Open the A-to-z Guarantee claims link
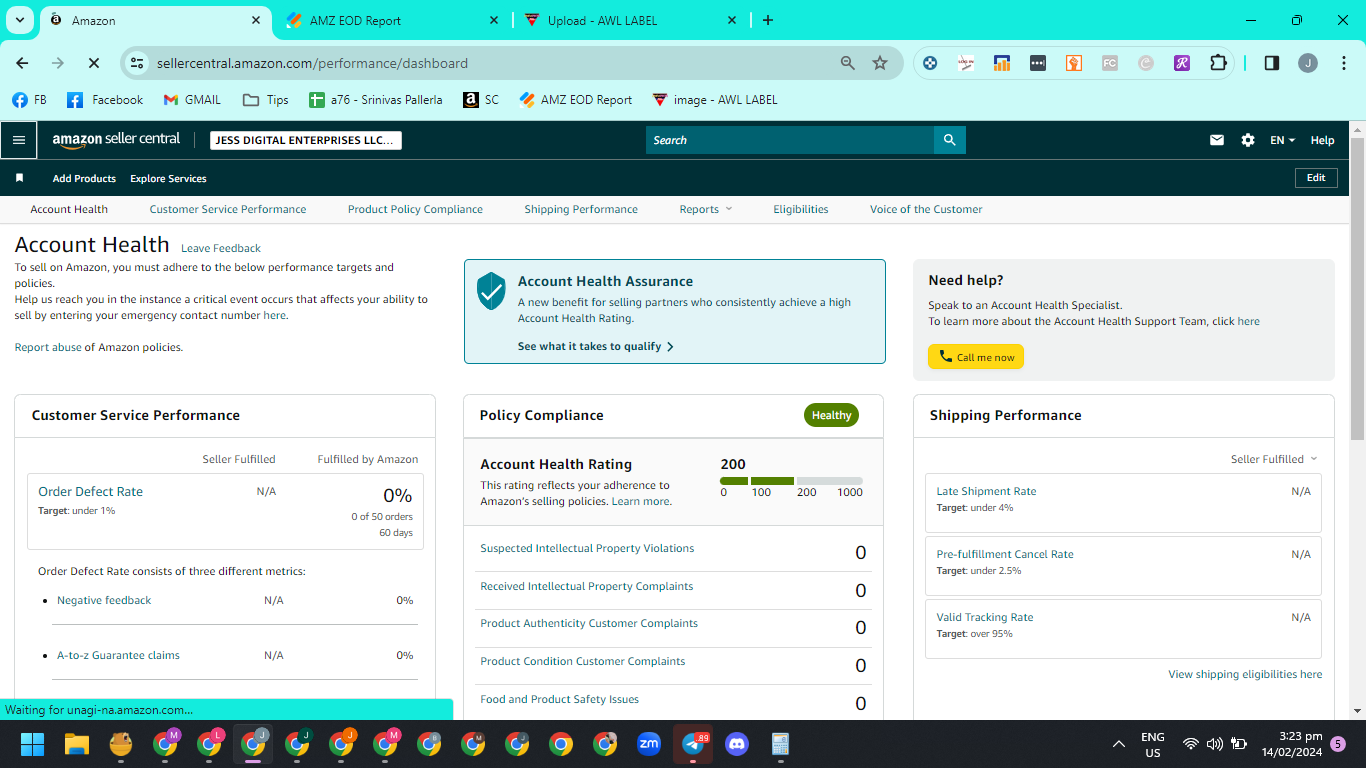This screenshot has height=768, width=1366. coord(118,655)
